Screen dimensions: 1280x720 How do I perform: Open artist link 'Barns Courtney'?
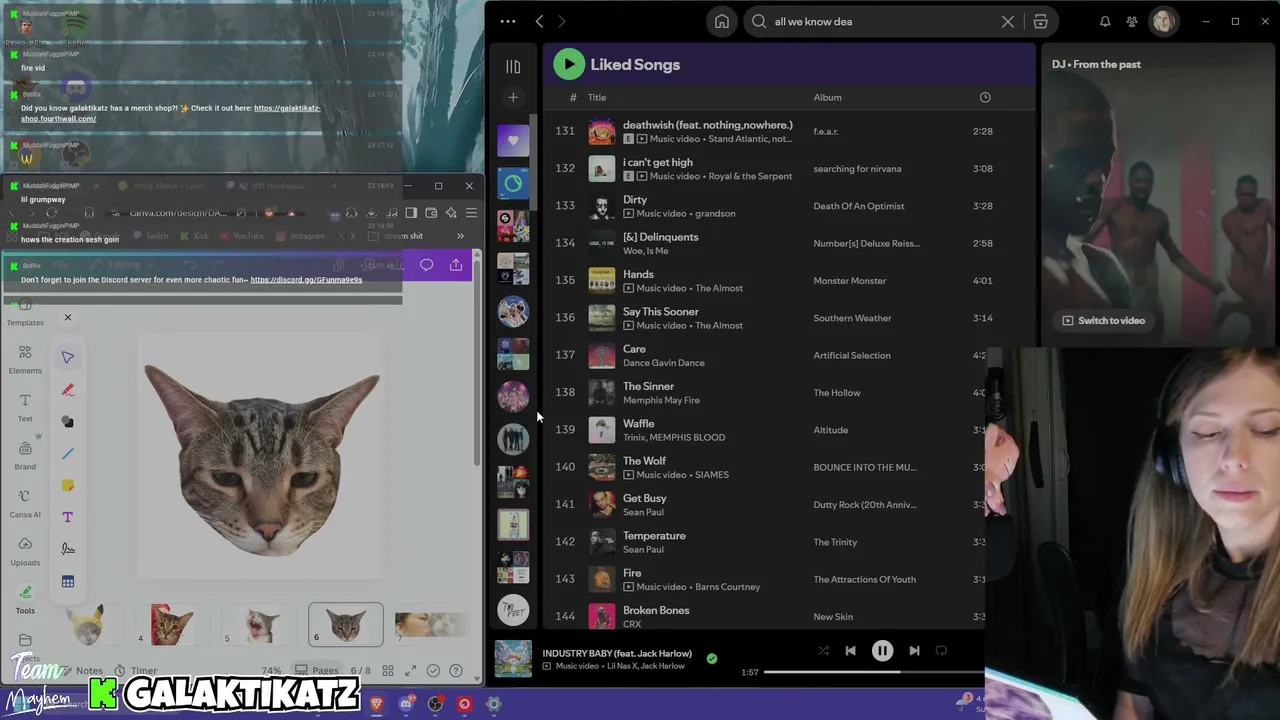coord(727,587)
